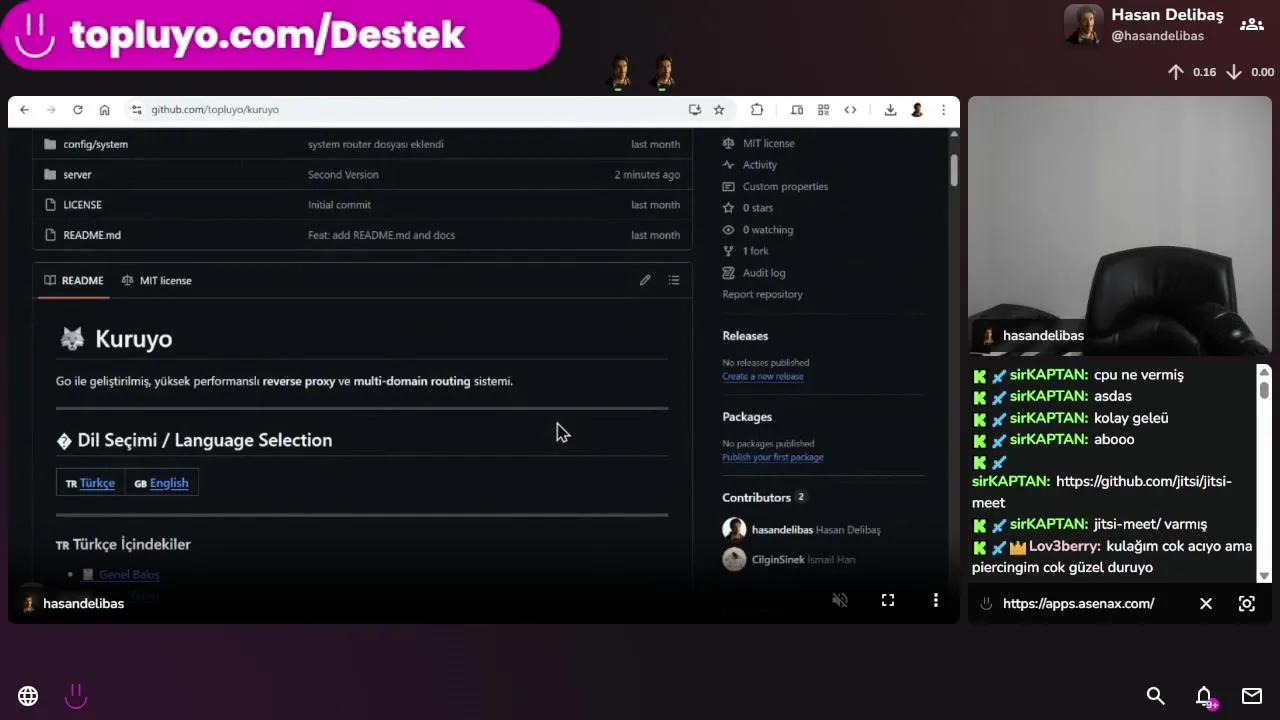
Task: Open the github.com/jitsi/jitsi-meet chat link
Action: coord(1102,492)
